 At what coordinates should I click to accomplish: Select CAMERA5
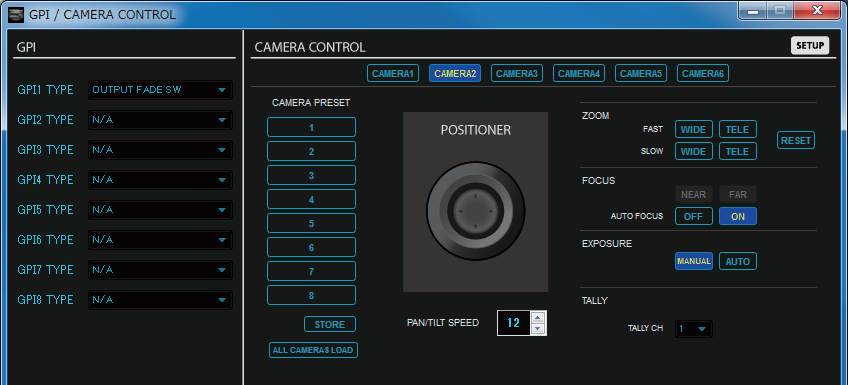[x=641, y=74]
